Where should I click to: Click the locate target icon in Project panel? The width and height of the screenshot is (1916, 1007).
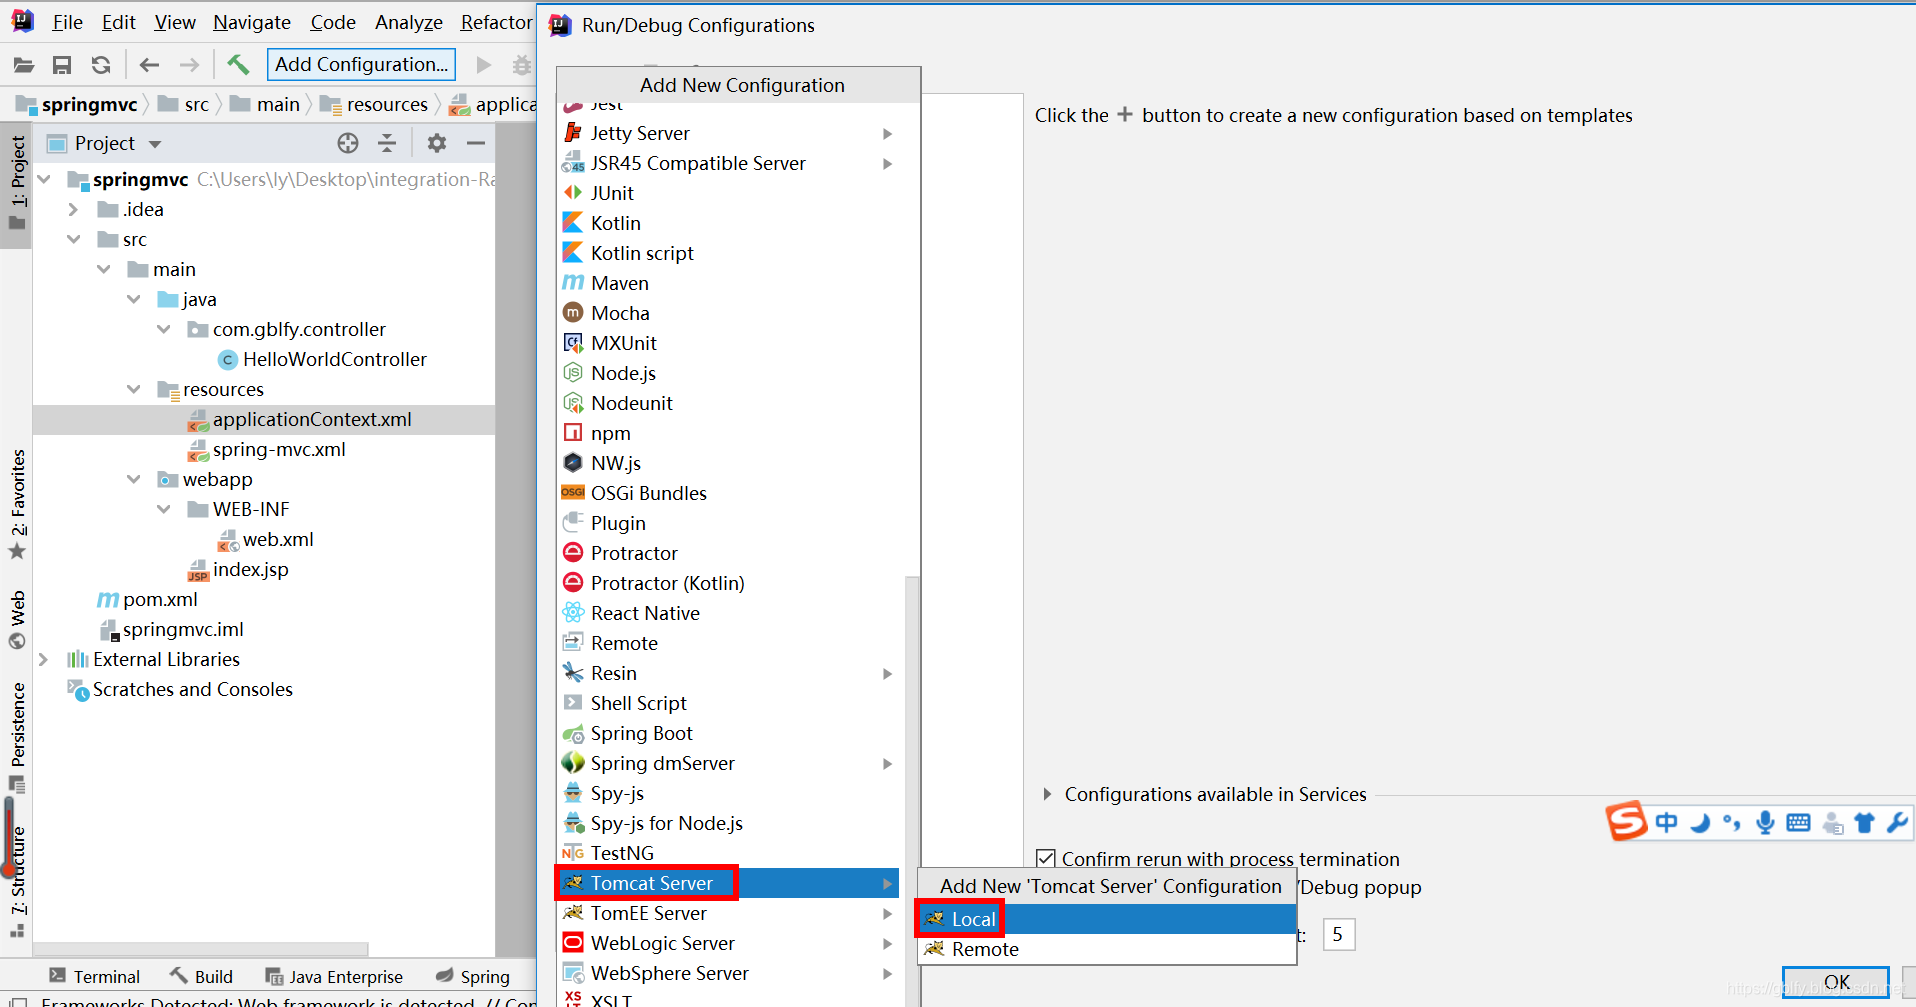click(348, 143)
